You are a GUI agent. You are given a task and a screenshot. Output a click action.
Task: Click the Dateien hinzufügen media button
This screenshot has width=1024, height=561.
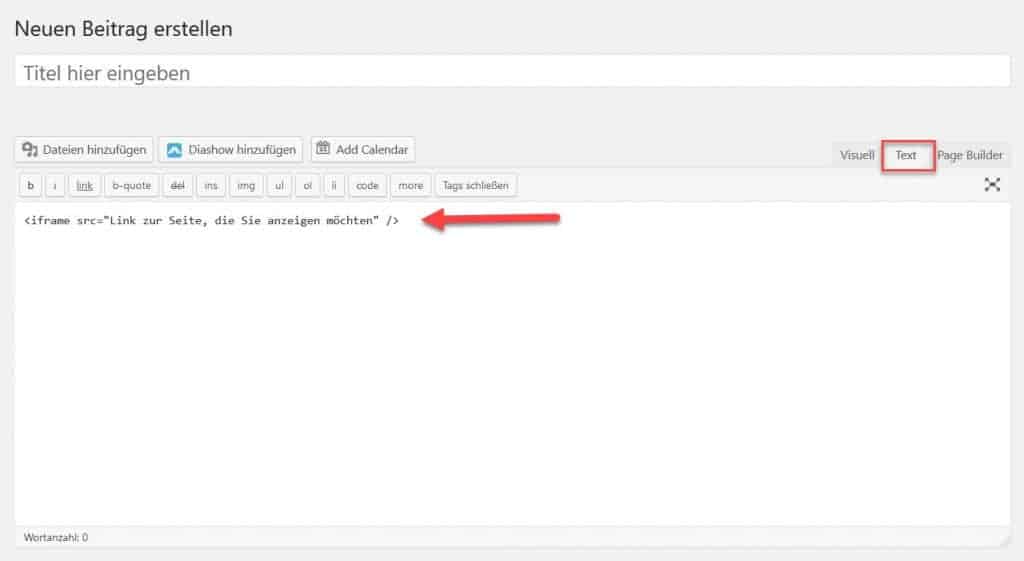point(83,150)
